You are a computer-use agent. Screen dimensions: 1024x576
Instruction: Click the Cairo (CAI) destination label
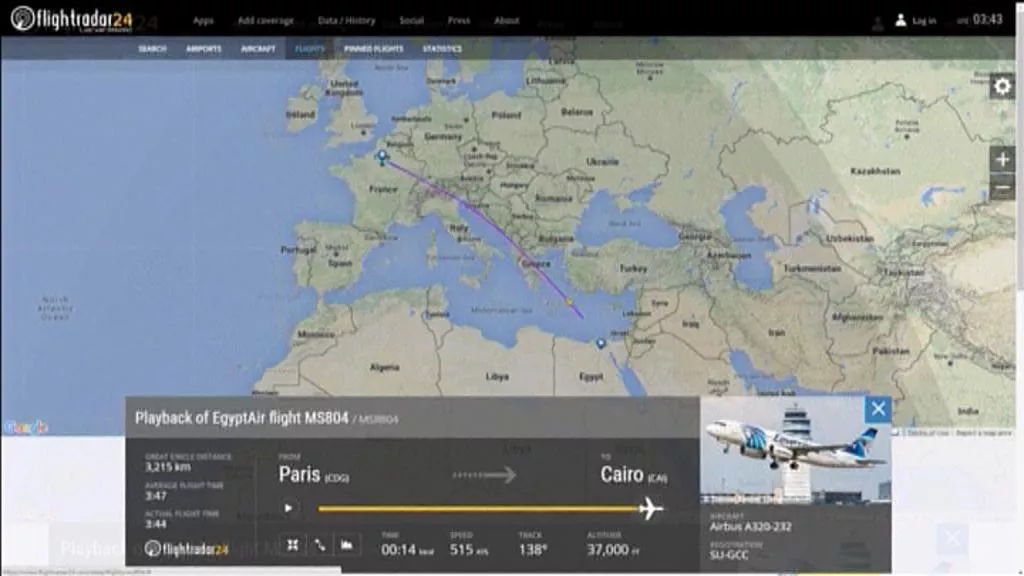coord(633,475)
